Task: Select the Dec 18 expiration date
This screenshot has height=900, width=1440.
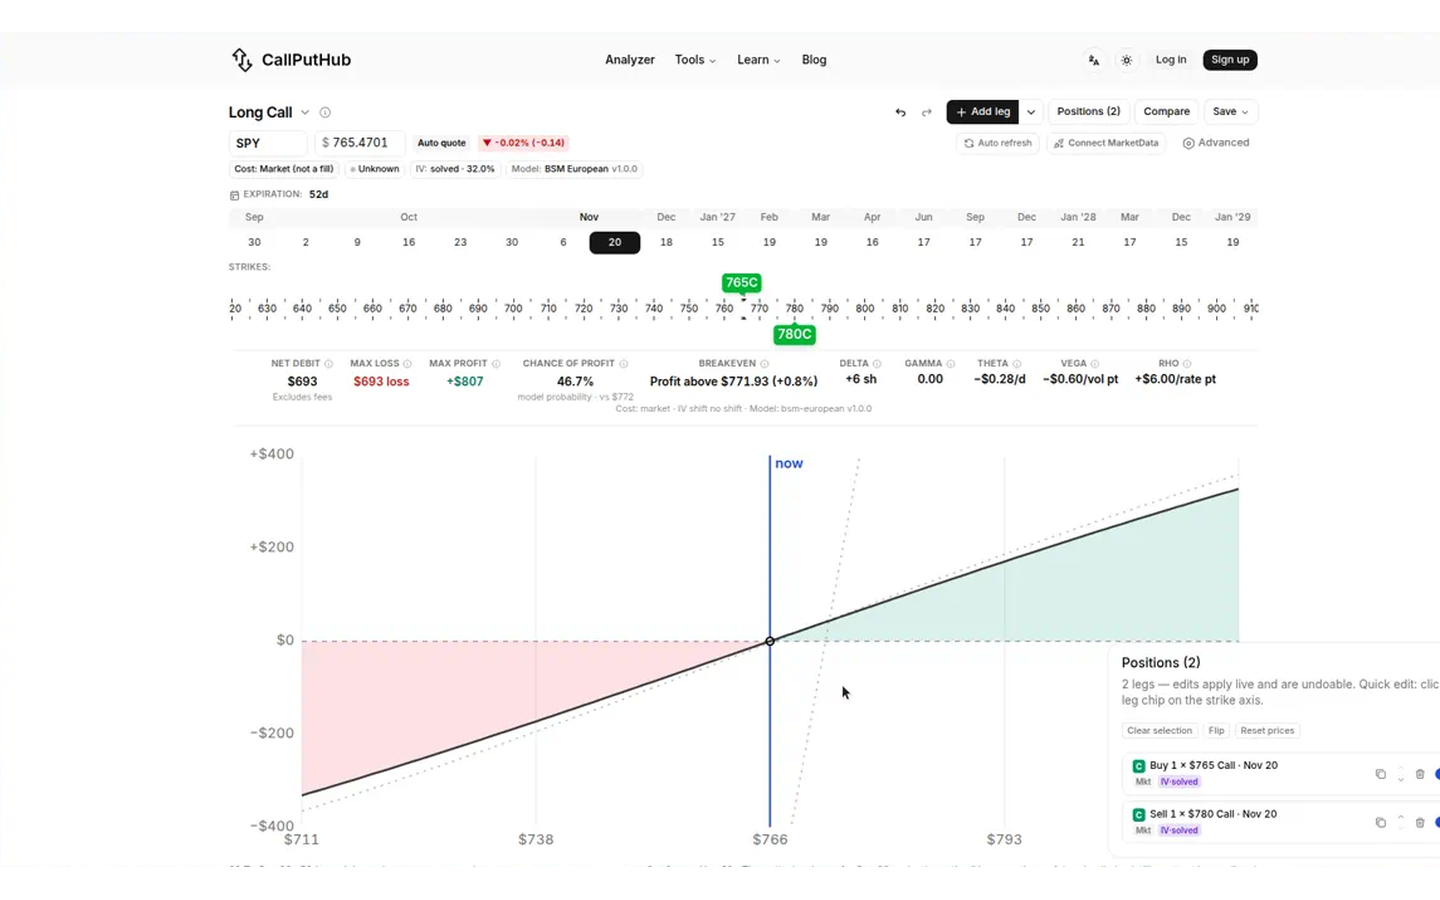Action: [666, 242]
